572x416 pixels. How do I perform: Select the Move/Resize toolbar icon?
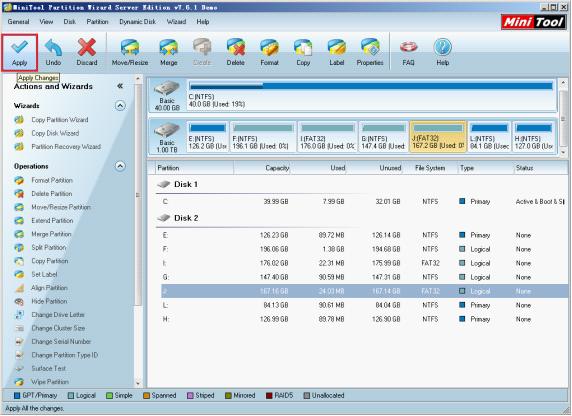[130, 47]
